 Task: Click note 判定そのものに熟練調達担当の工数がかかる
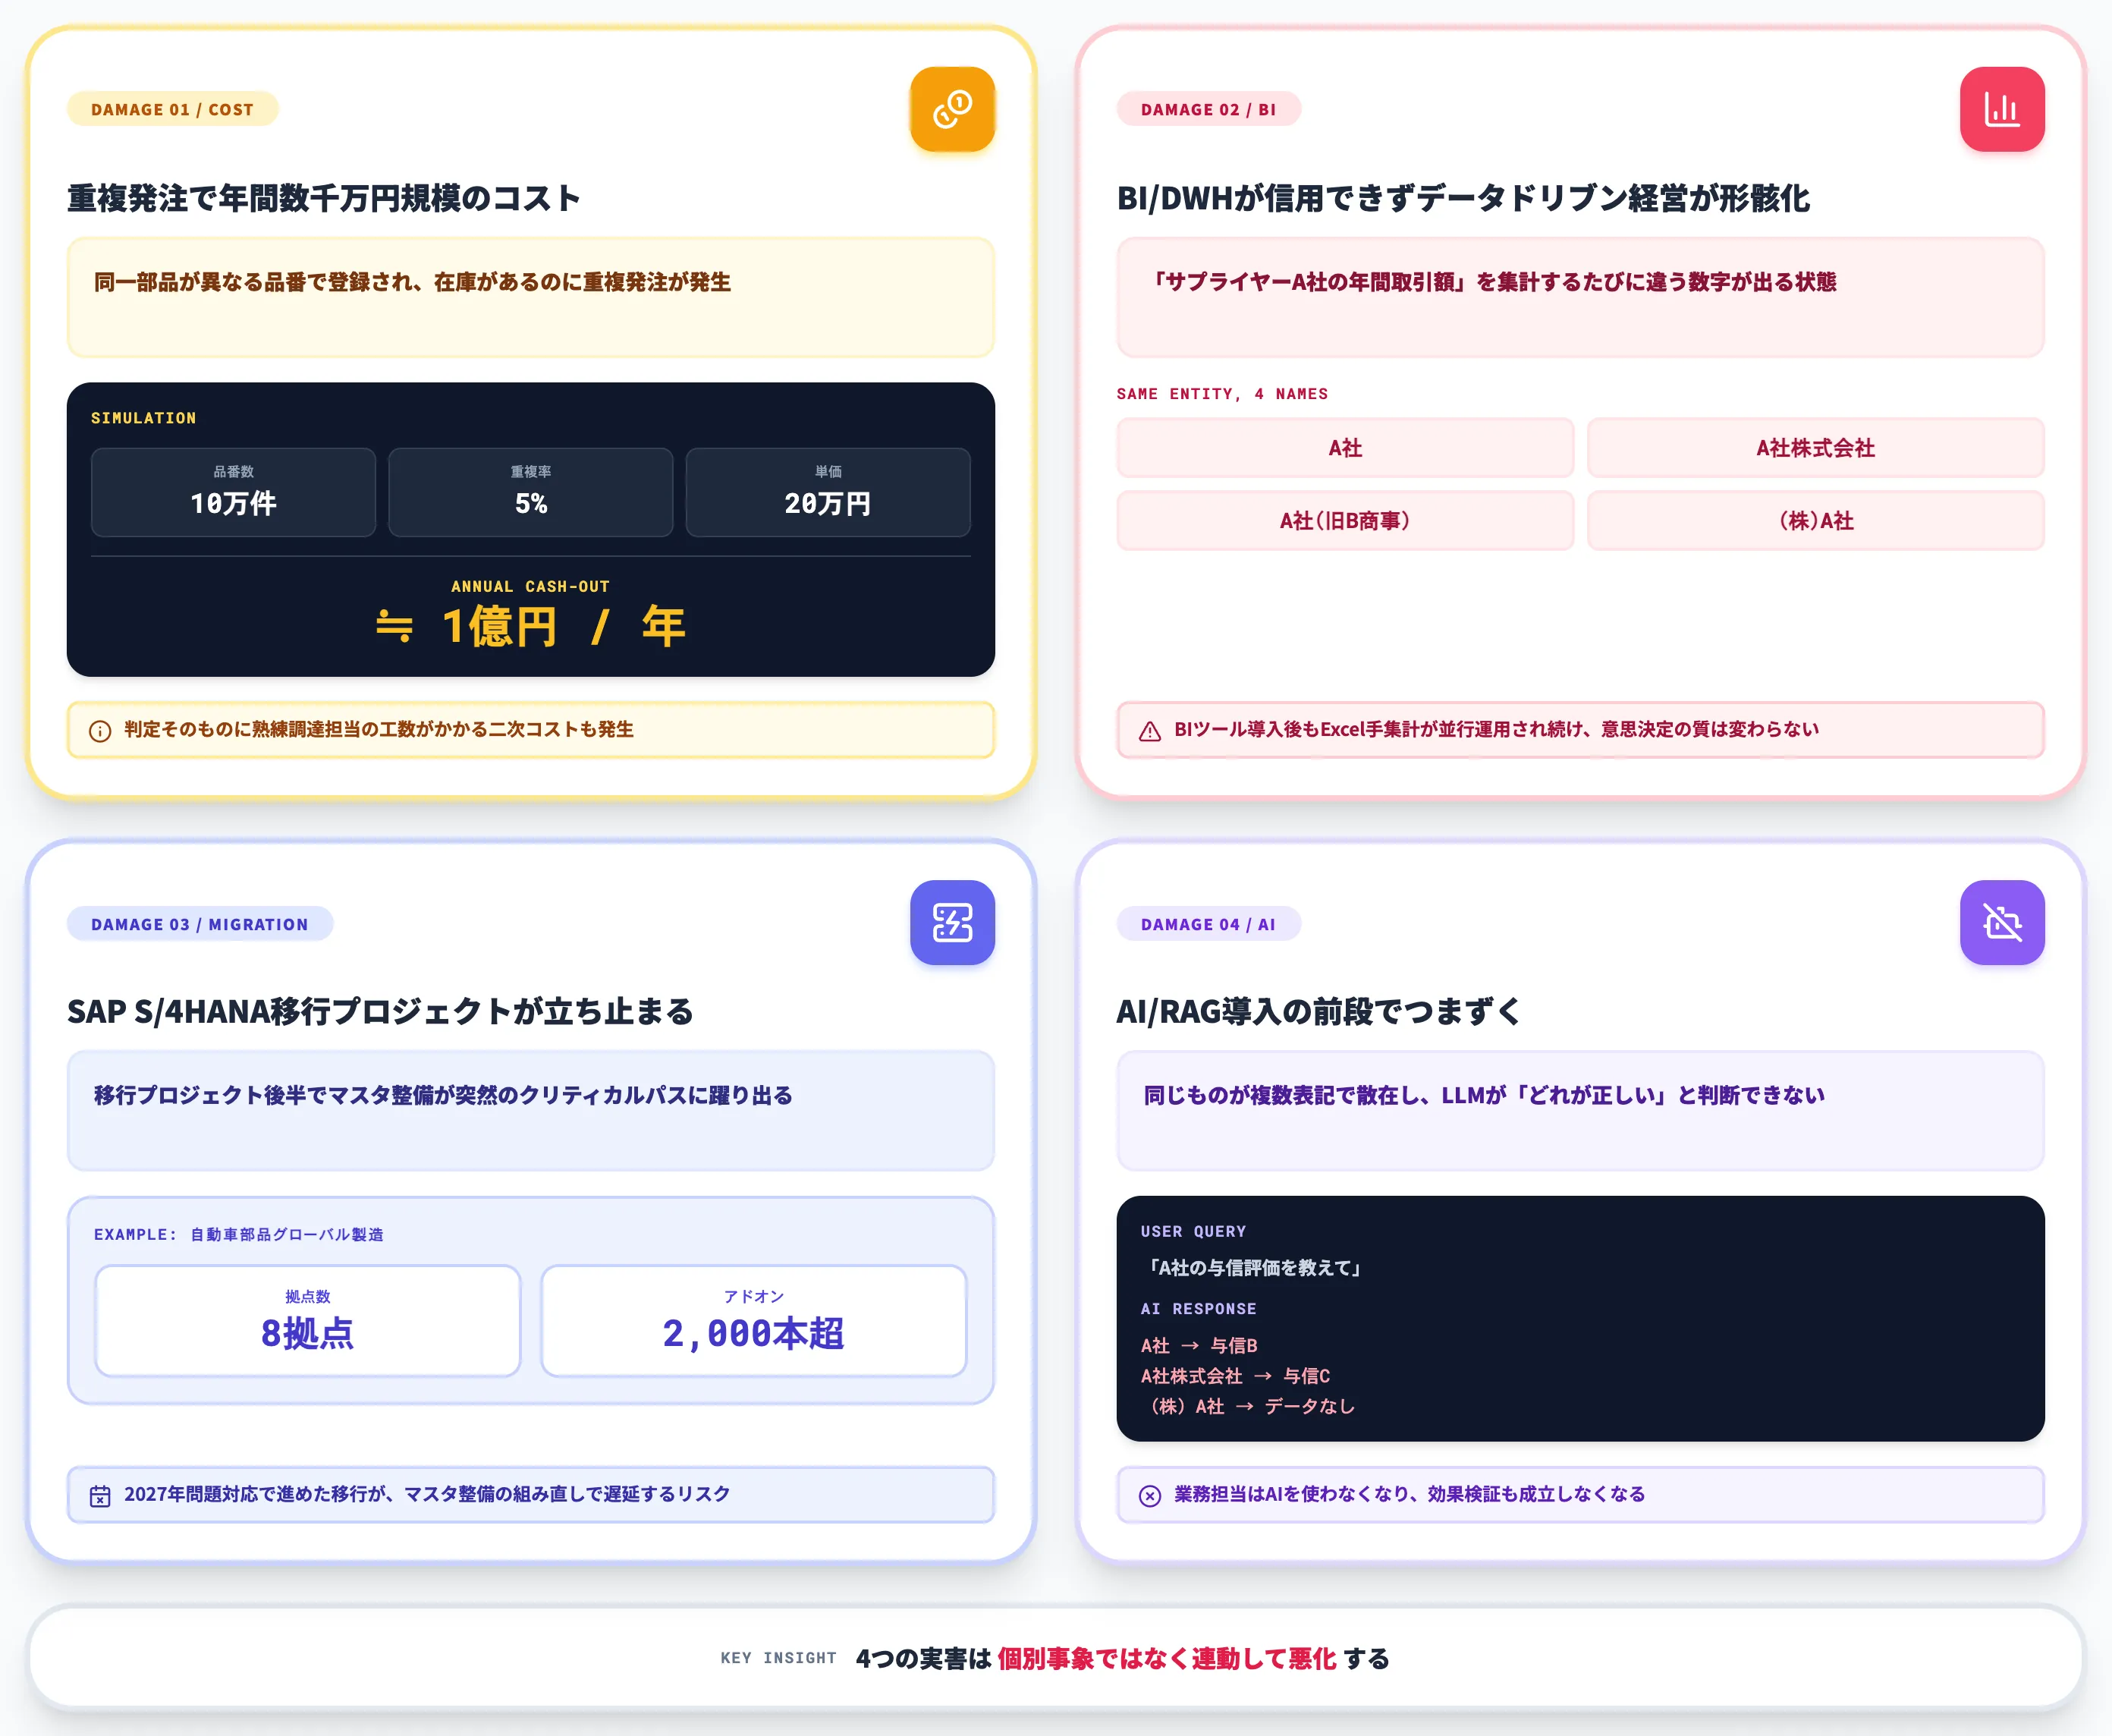[x=379, y=729]
